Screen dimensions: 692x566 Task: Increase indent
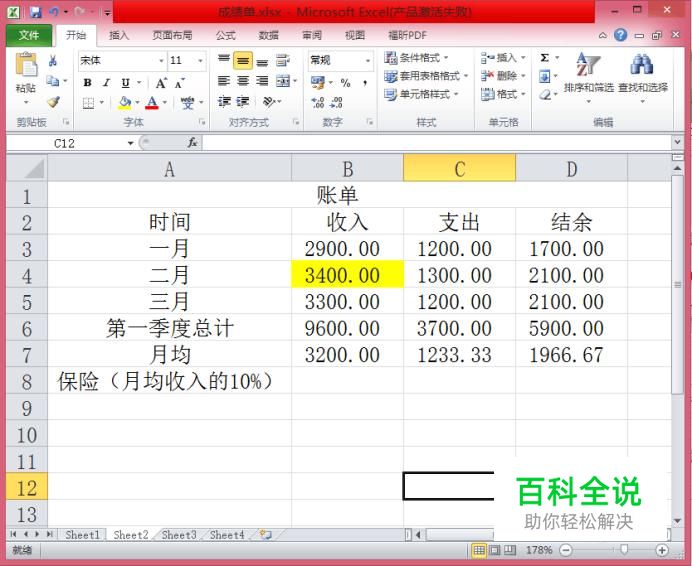pyautogui.click(x=243, y=102)
